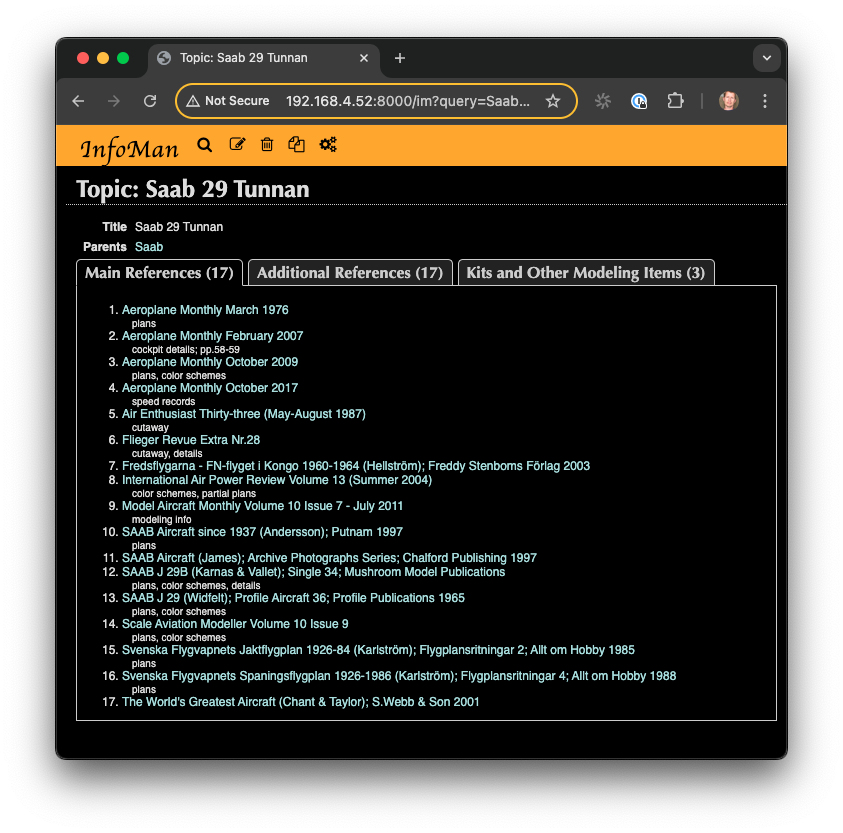Screen dimensions: 843x833
Task: Open the Chrome three-dot menu
Action: (x=765, y=101)
